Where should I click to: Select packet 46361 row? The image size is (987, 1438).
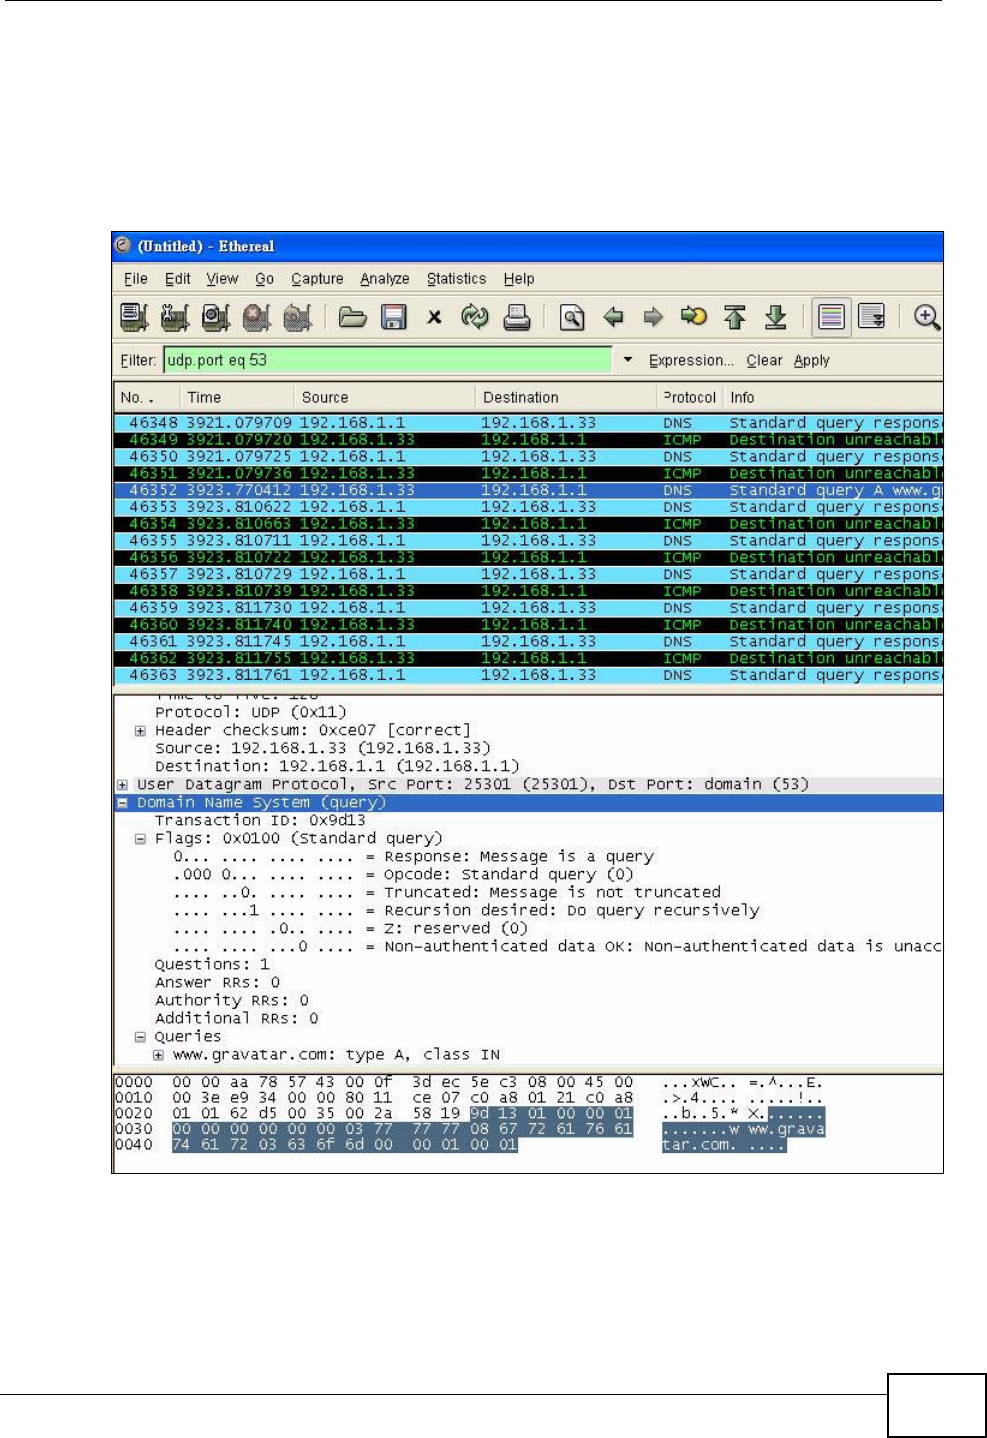[x=528, y=642]
